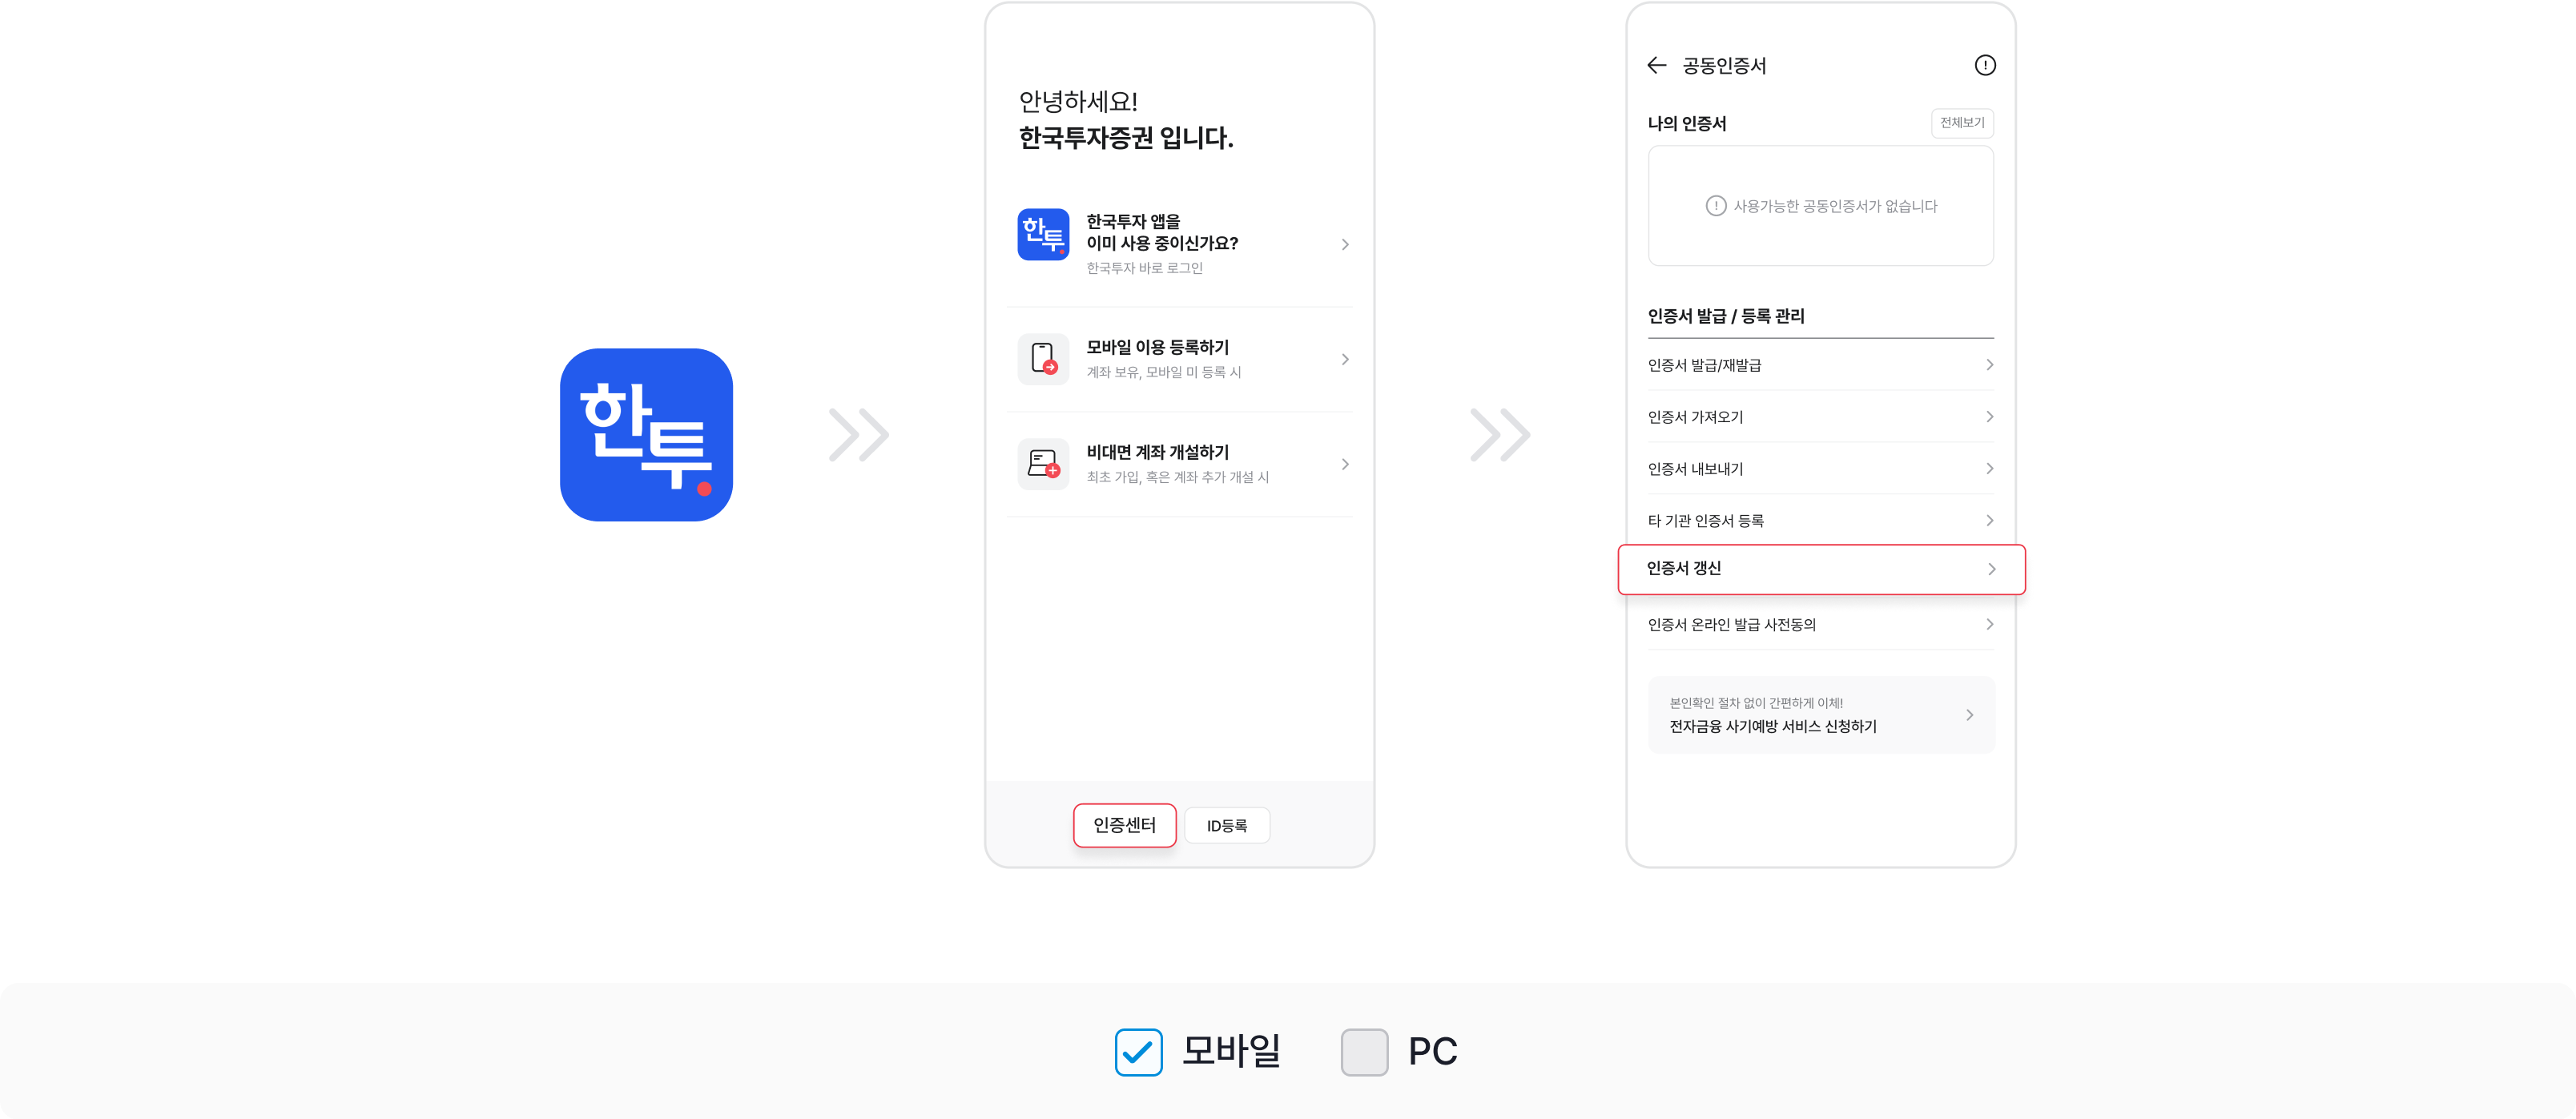Select the 인증서 갱신 menu item
Viewport: 2576px width, 1119px height.
click(x=1821, y=569)
